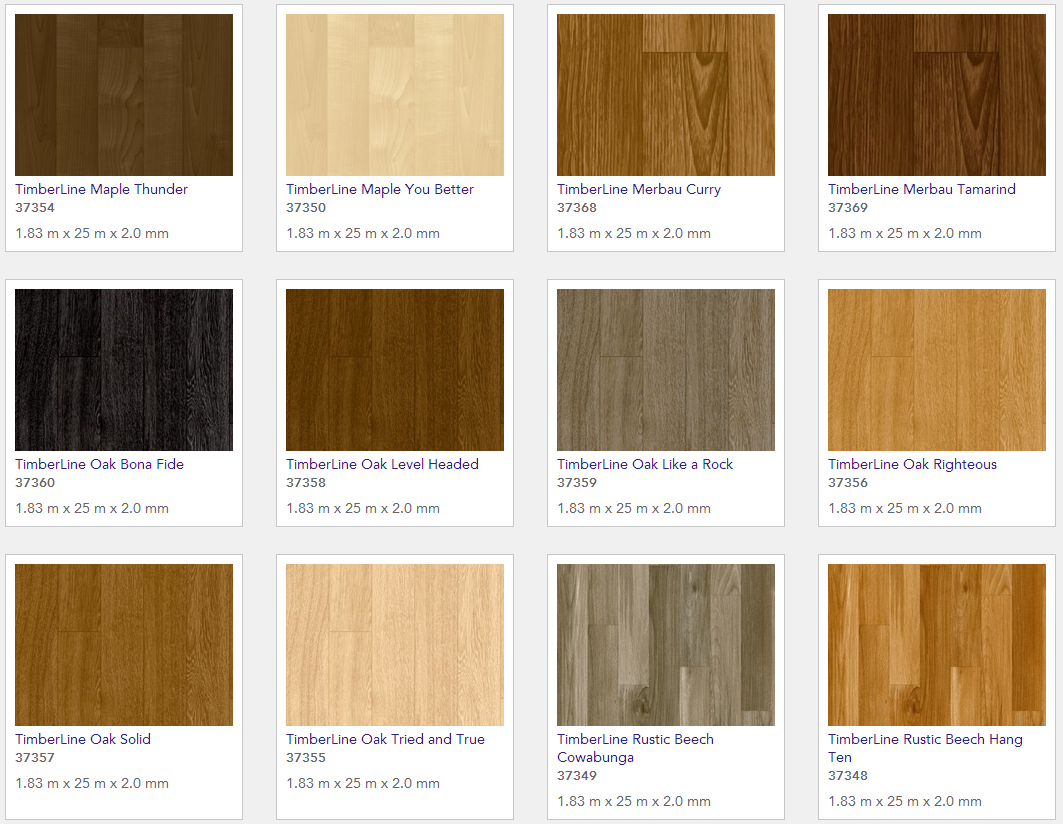
Task: View the Merbau Curry wood swatch image
Action: 666,95
